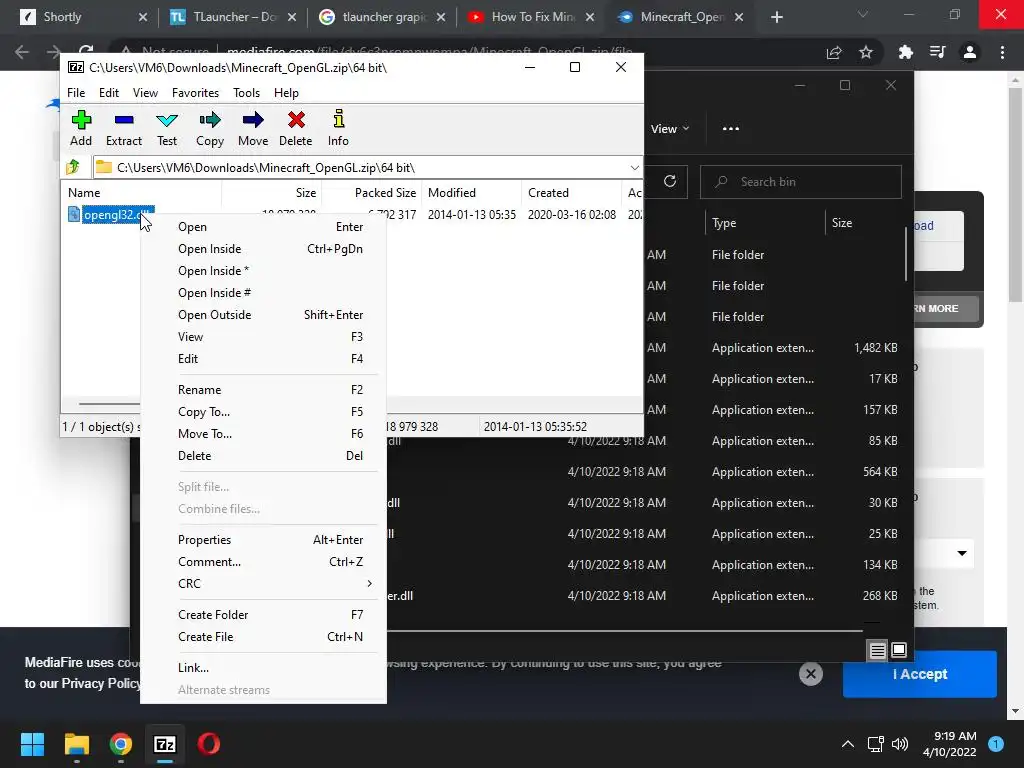Click the 7-Zip taskbar icon
The width and height of the screenshot is (1024, 768).
pyautogui.click(x=165, y=744)
